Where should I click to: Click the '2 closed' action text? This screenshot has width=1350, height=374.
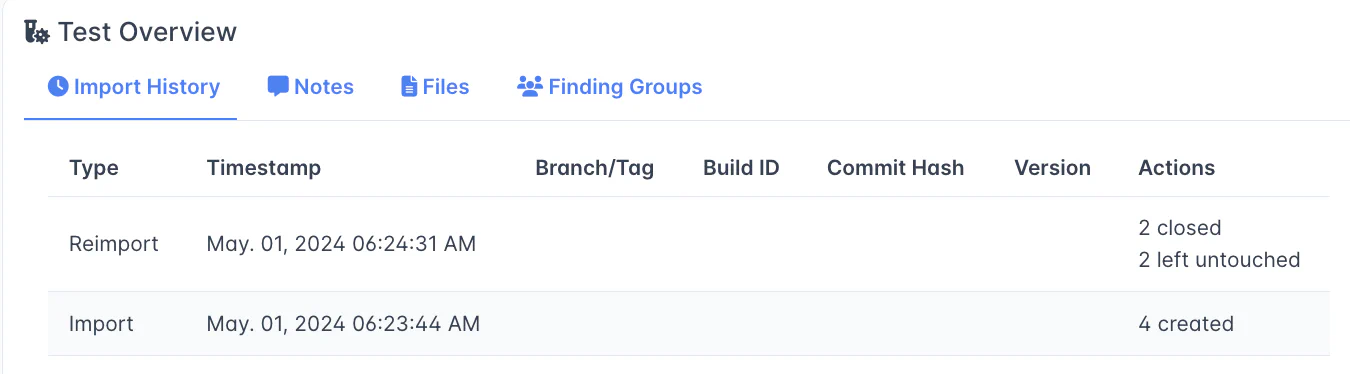click(x=1180, y=228)
